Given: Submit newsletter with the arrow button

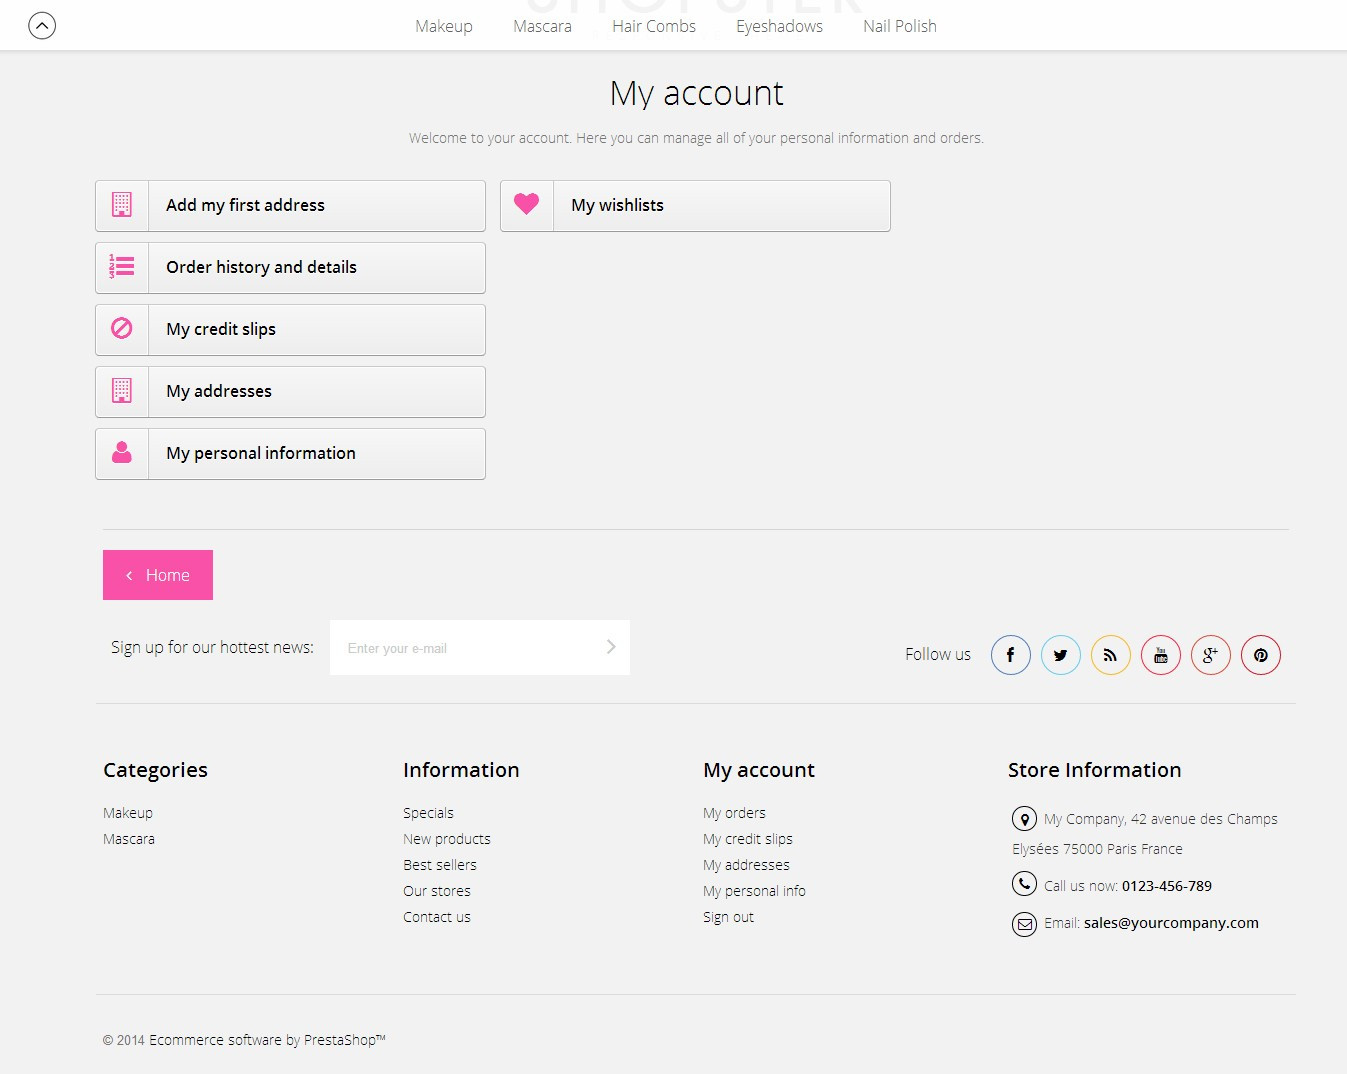Looking at the screenshot, I should [x=610, y=647].
